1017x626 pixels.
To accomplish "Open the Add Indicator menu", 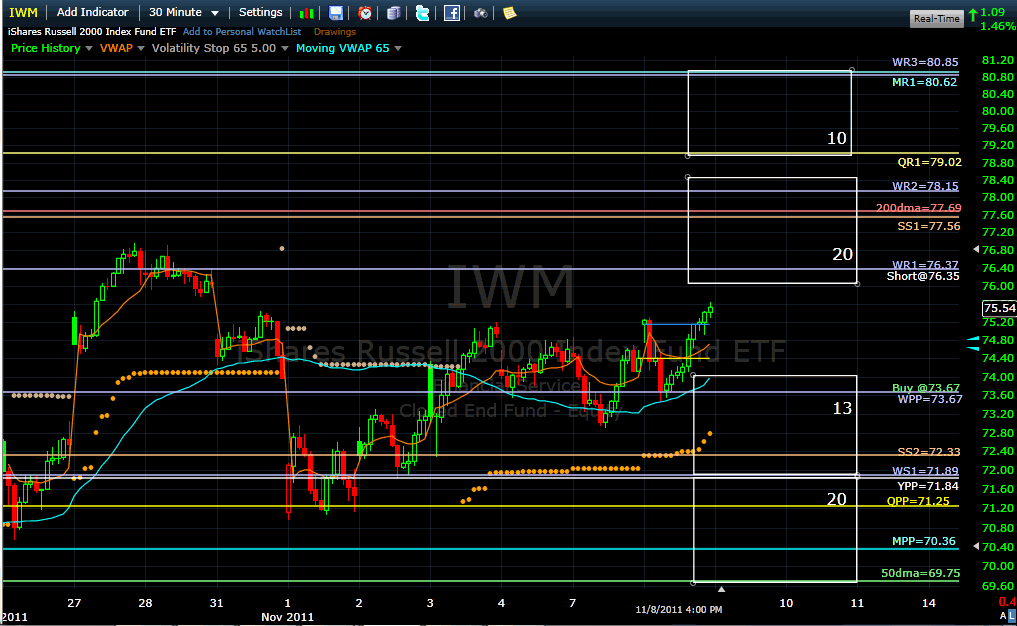I will pyautogui.click(x=92, y=12).
